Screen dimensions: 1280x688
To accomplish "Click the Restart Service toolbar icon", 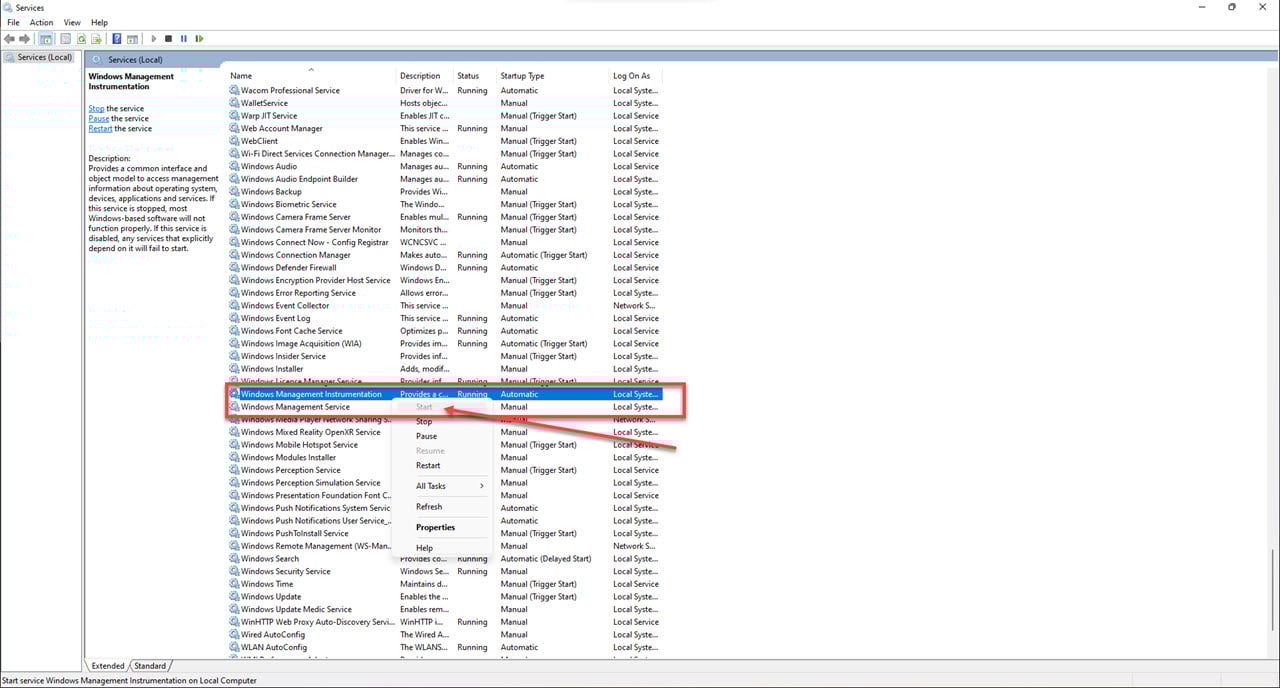I will pyautogui.click(x=200, y=39).
